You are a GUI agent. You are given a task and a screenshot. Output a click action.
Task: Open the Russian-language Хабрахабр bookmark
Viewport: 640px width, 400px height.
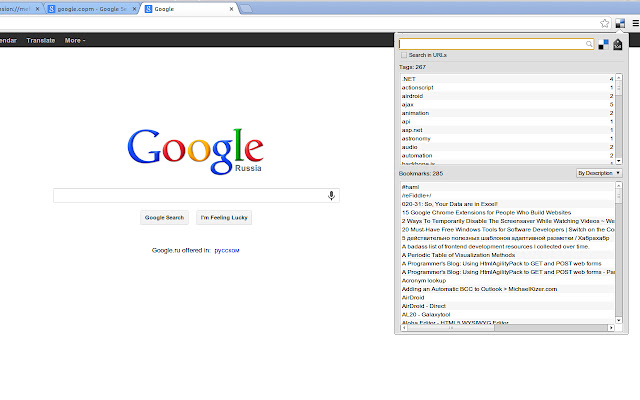point(507,238)
